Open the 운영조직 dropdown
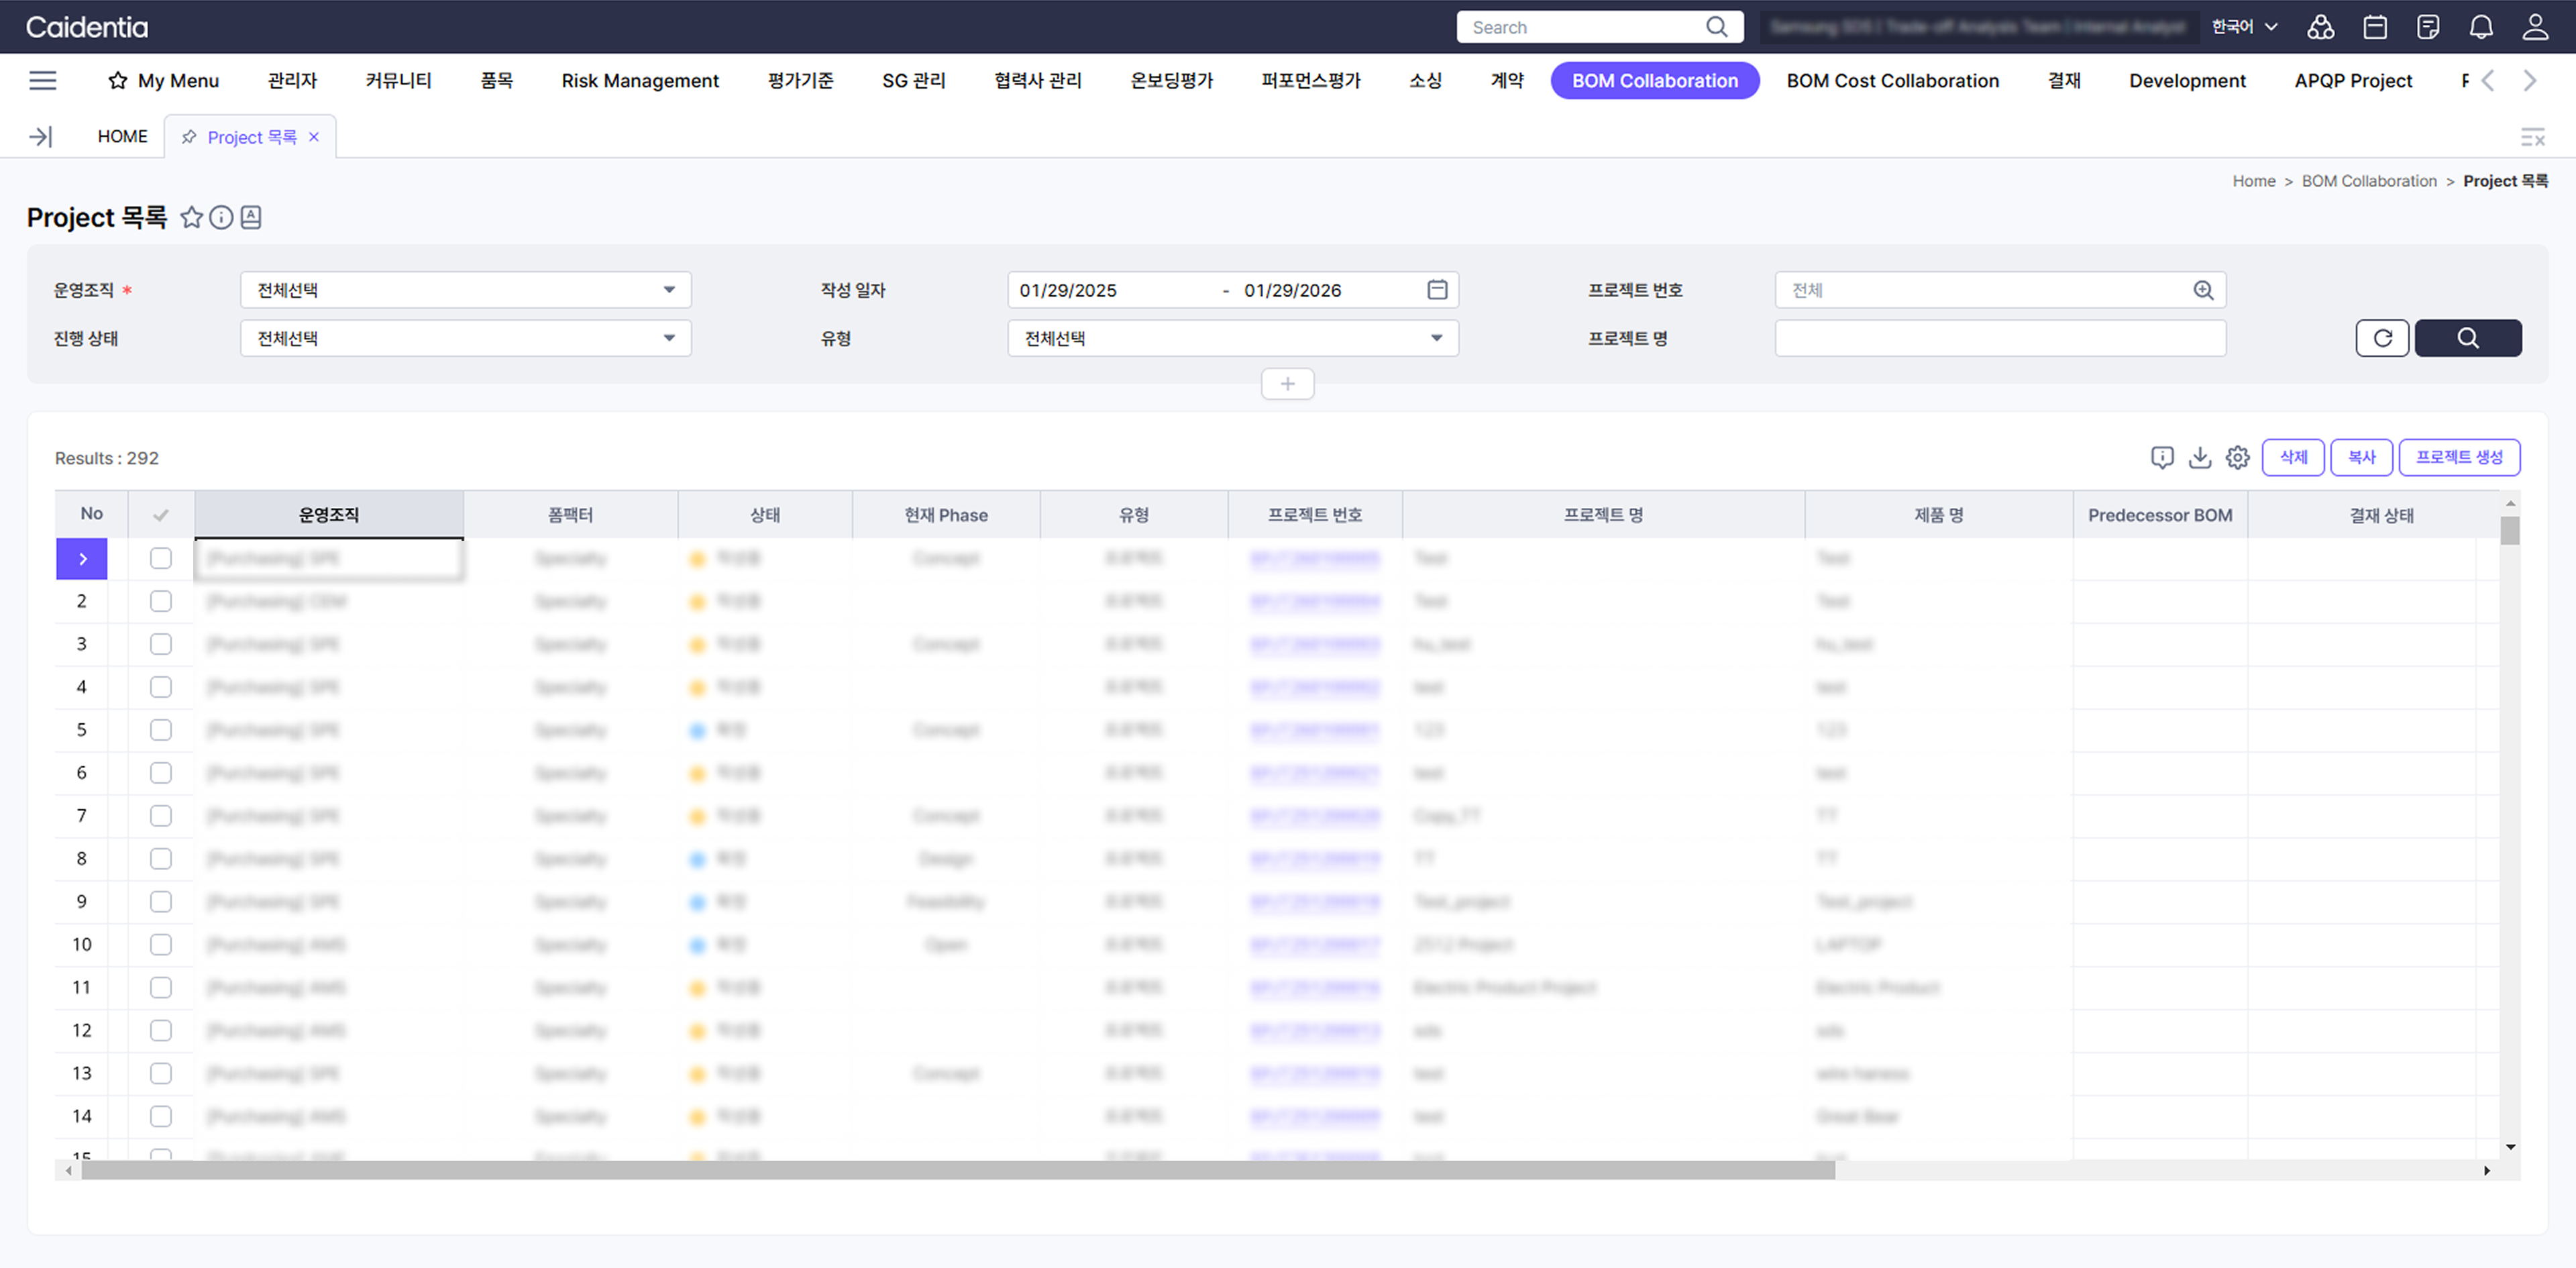Screen dimensions: 2576x1268 tap(466, 290)
